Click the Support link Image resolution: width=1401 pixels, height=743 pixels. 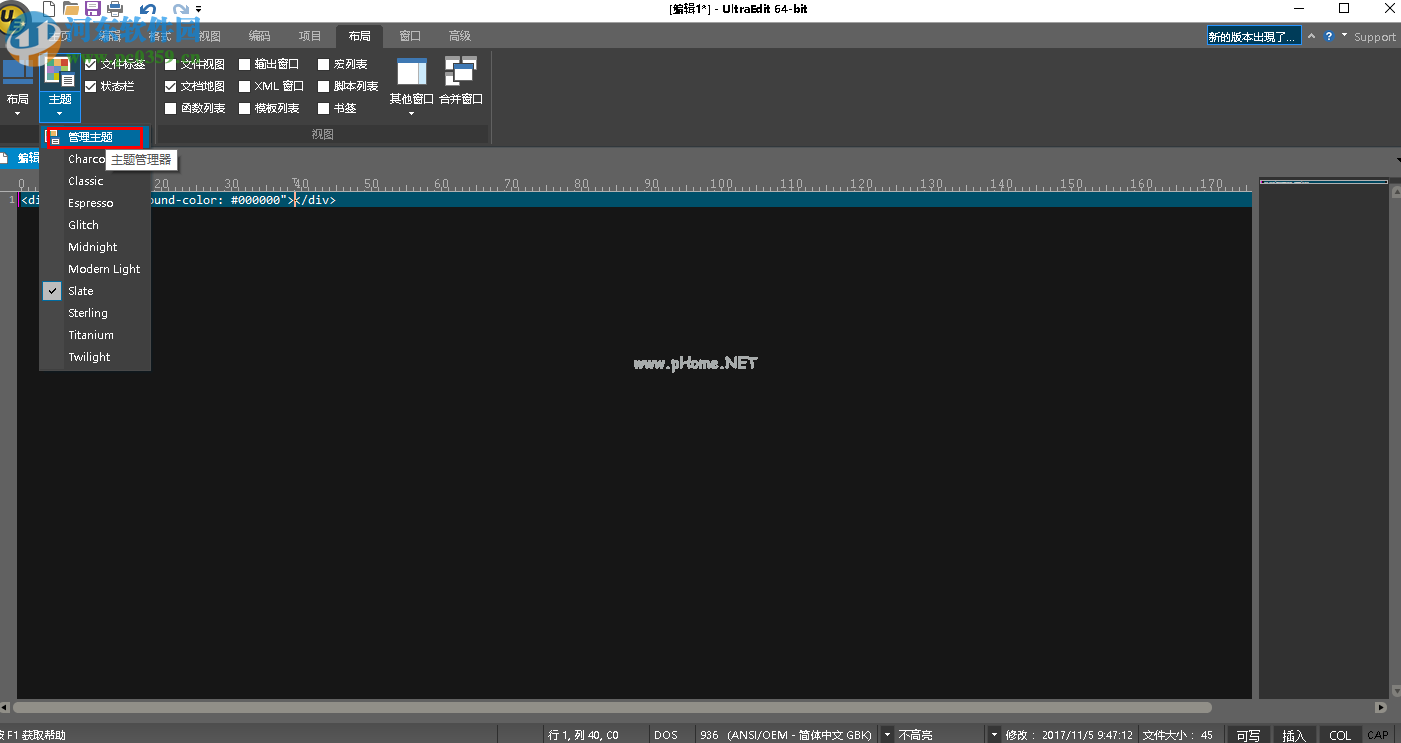point(1374,37)
